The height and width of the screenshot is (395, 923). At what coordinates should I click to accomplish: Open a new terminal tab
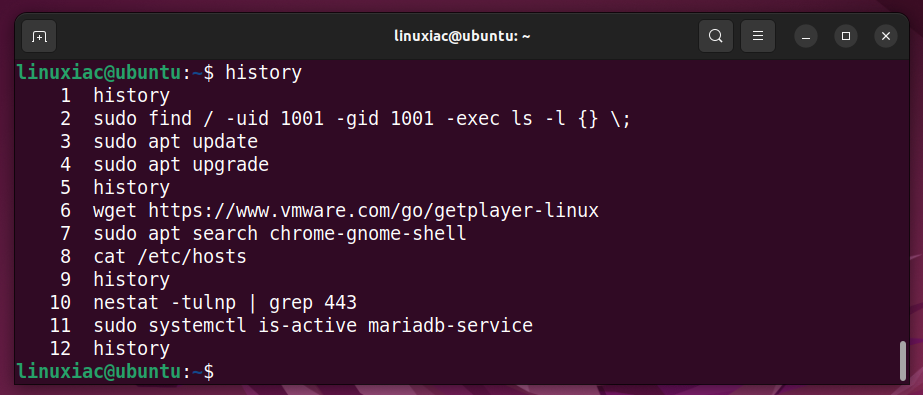pyautogui.click(x=39, y=36)
